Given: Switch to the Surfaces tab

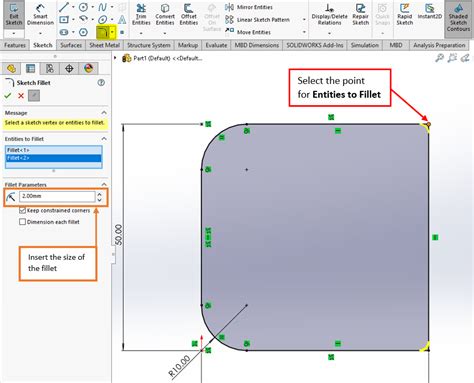Looking at the screenshot, I should [x=71, y=45].
